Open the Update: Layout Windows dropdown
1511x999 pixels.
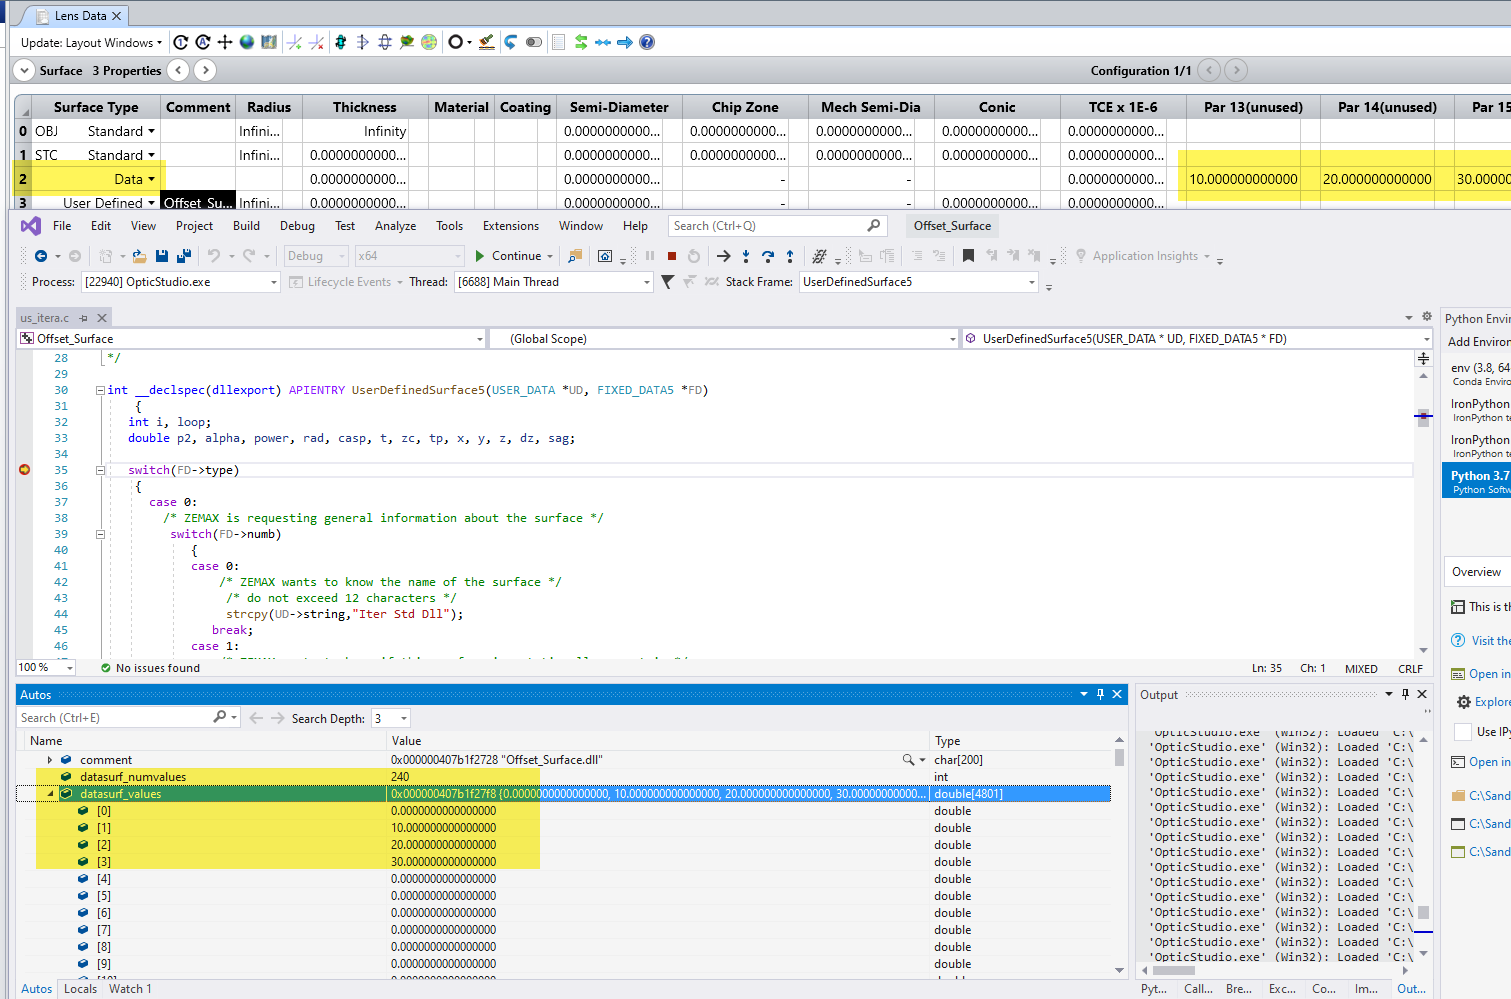point(91,42)
